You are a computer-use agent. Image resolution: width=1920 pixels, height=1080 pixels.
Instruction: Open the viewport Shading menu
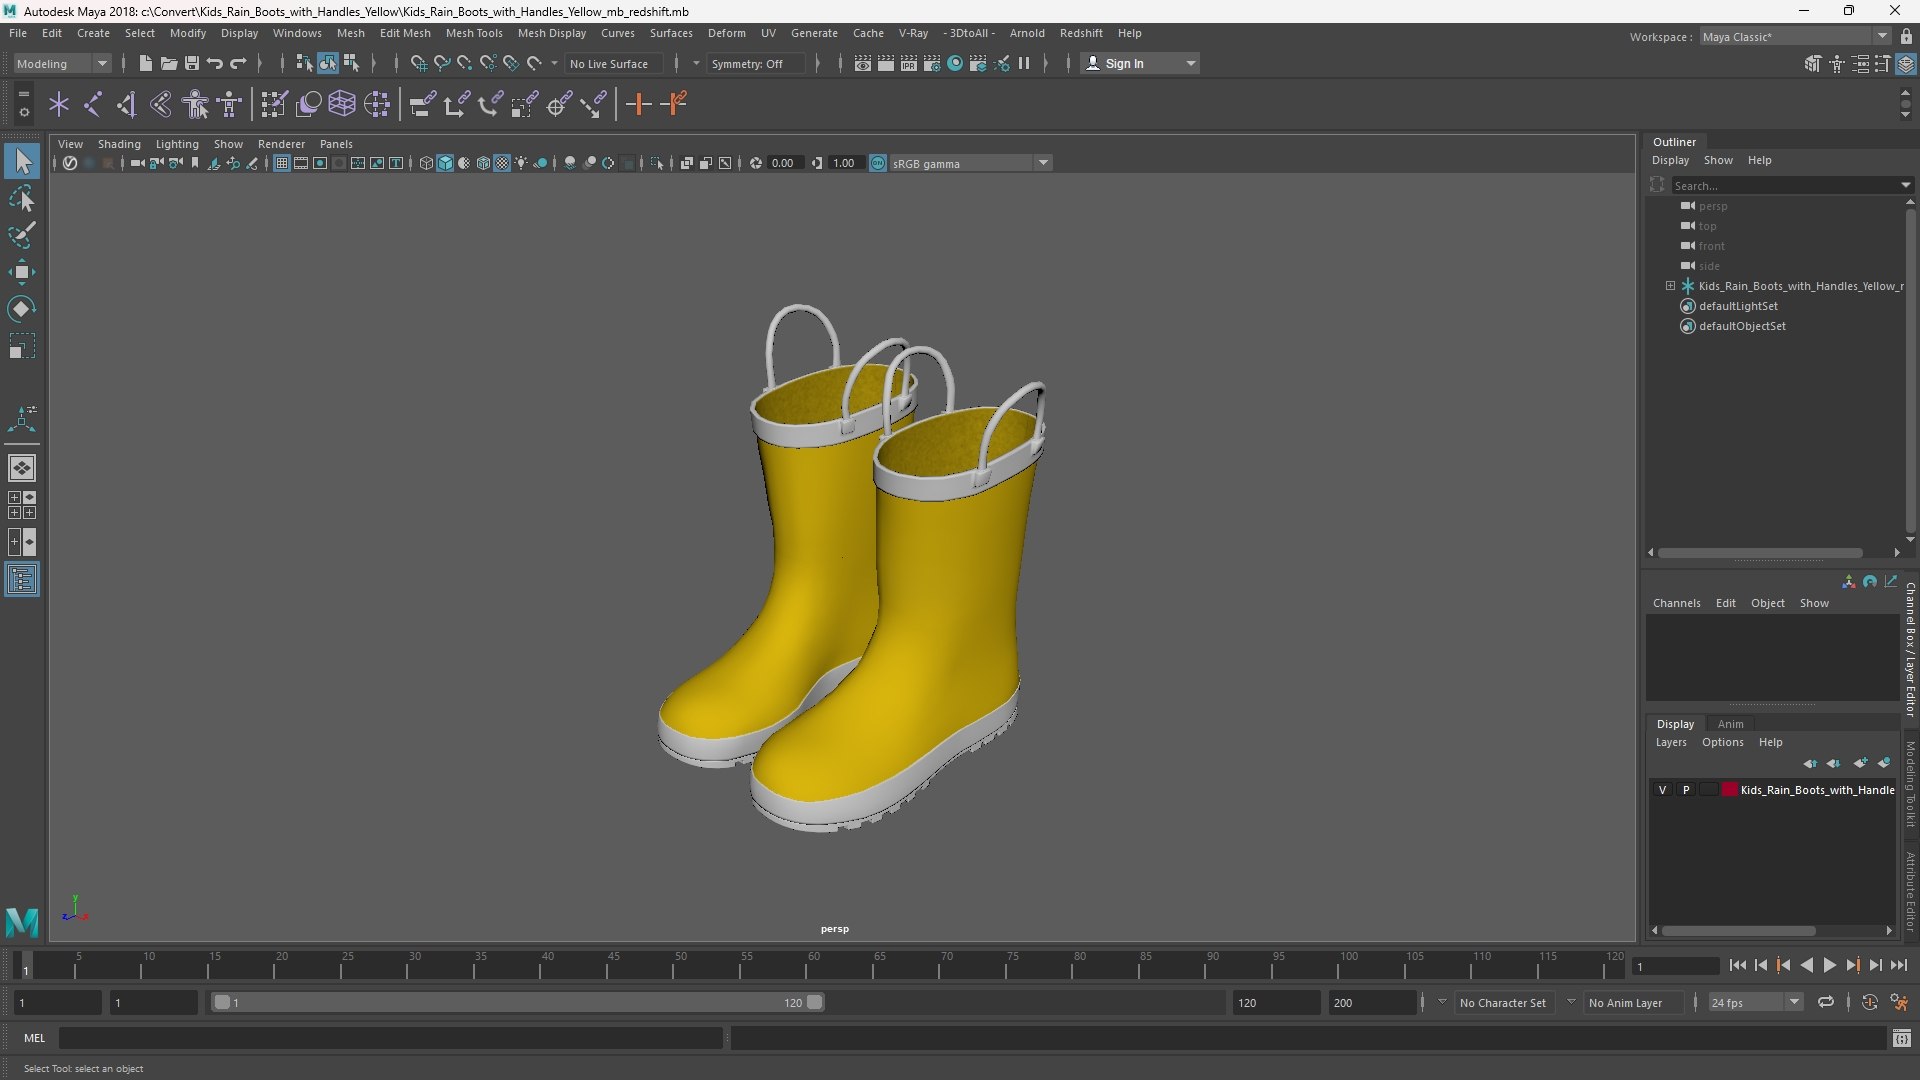pos(119,144)
